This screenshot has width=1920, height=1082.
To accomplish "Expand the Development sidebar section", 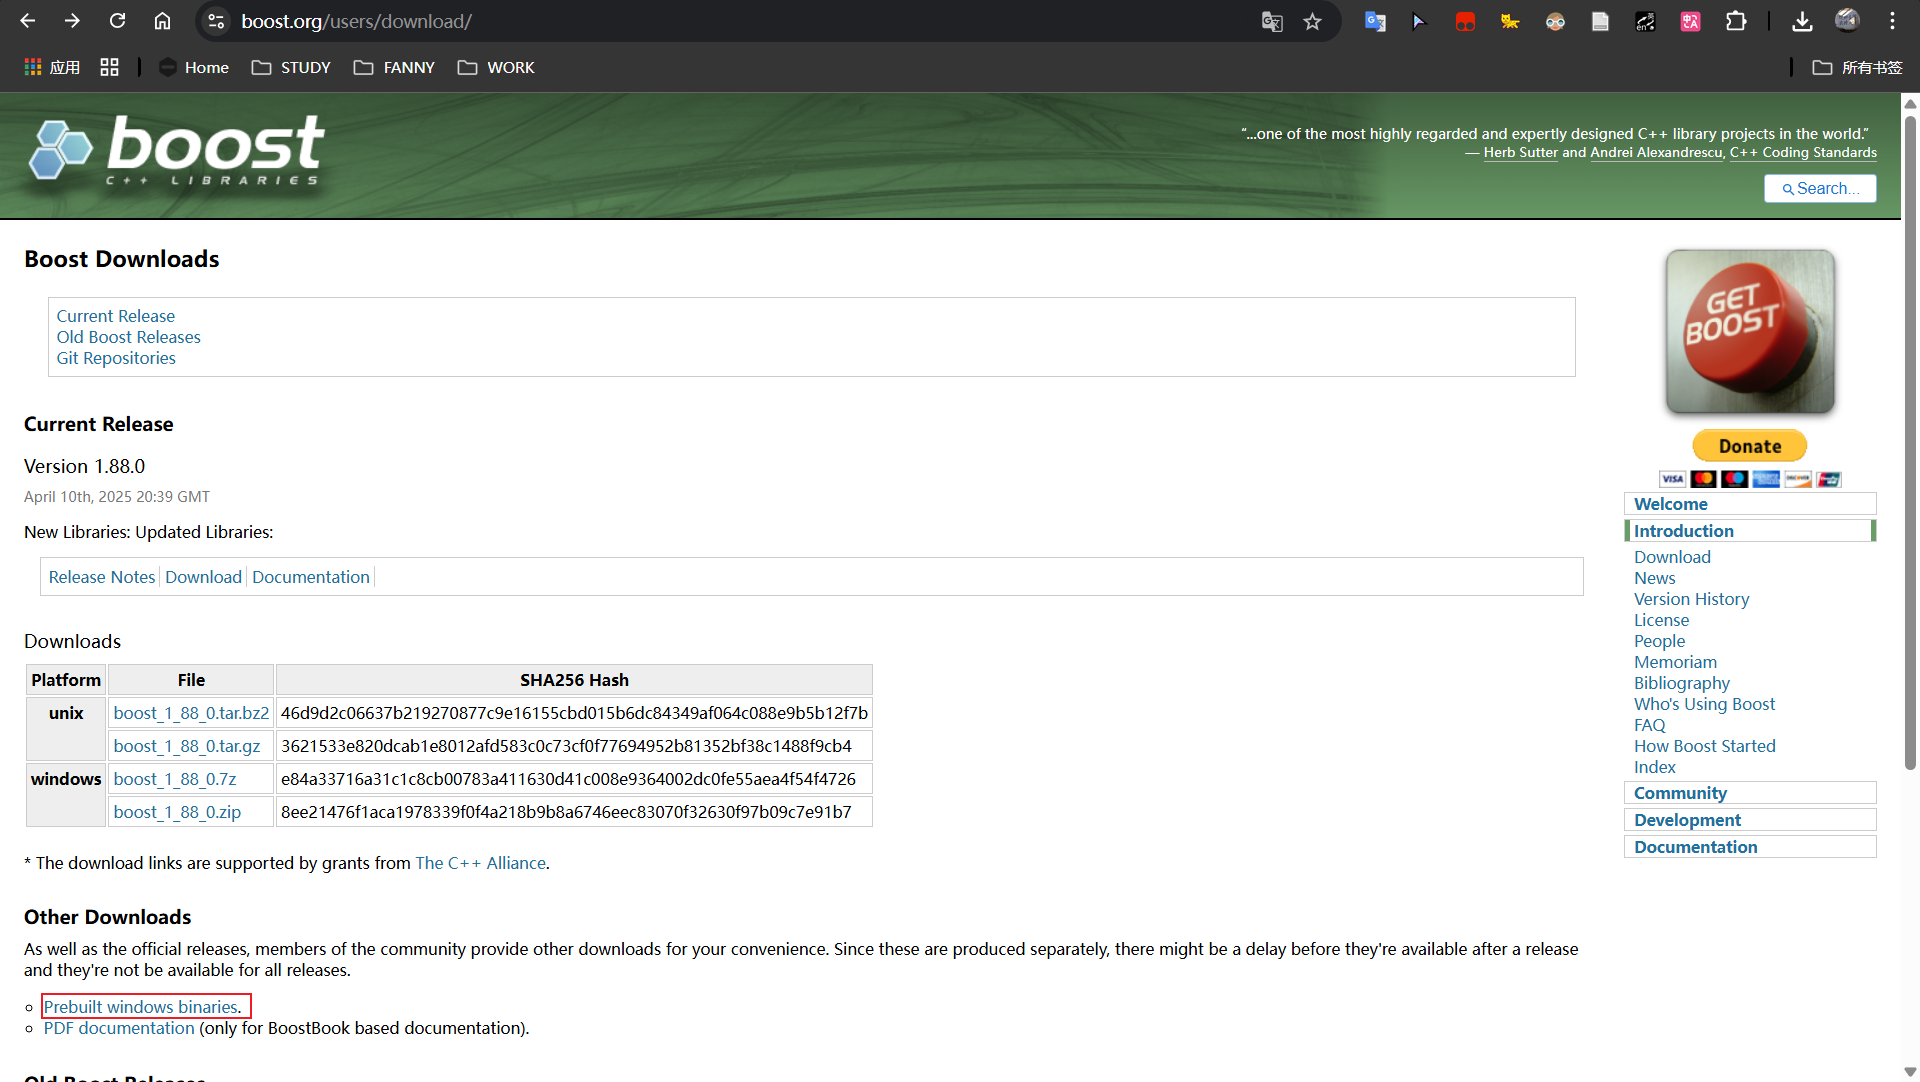I will pos(1687,820).
